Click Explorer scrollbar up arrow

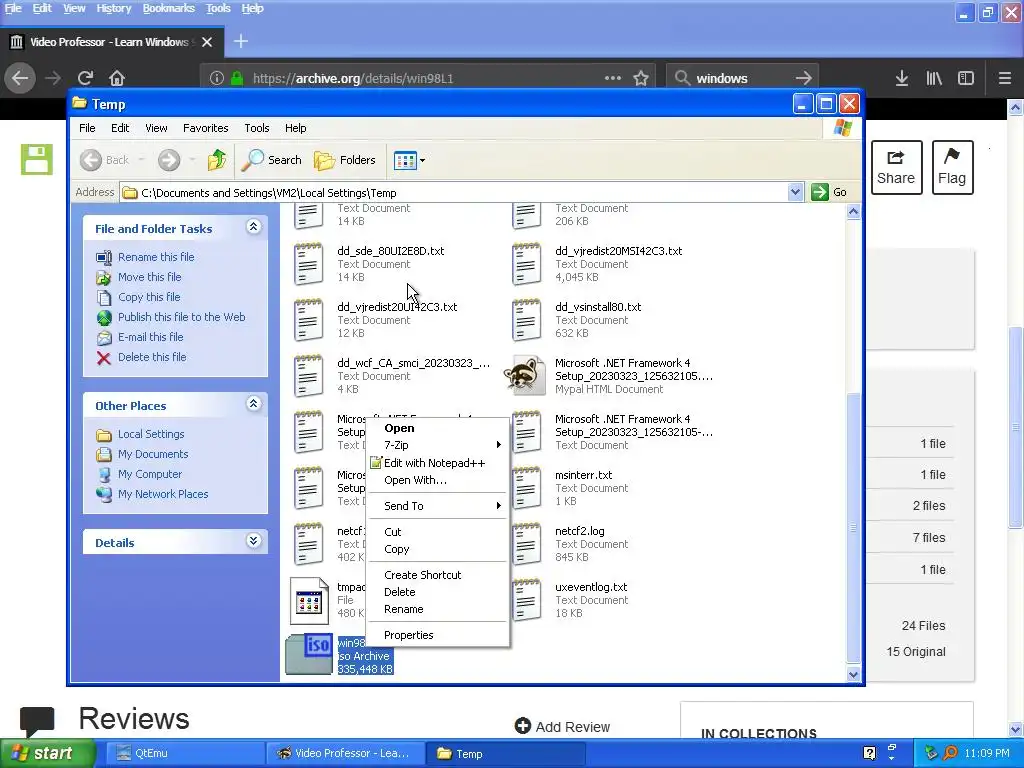pos(853,212)
